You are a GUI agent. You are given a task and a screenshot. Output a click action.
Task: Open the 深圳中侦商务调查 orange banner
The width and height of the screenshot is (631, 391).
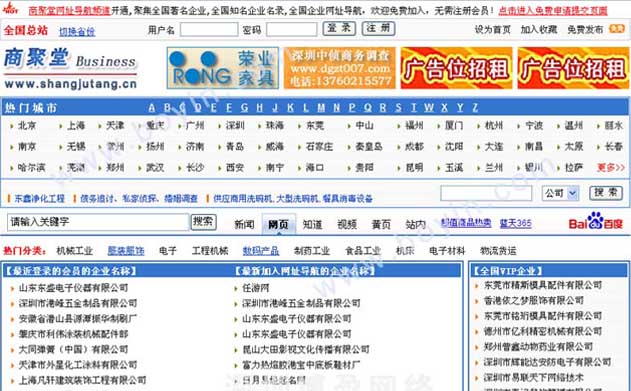click(x=340, y=68)
